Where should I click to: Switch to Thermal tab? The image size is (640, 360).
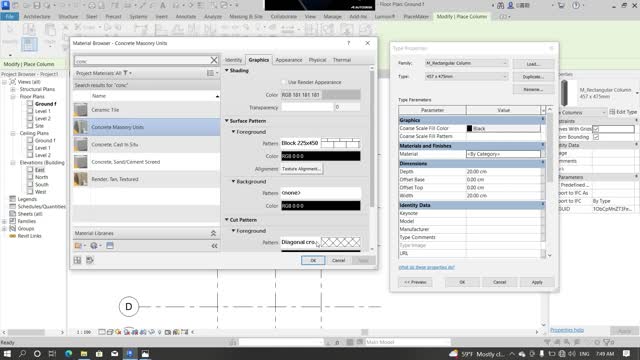tap(342, 60)
